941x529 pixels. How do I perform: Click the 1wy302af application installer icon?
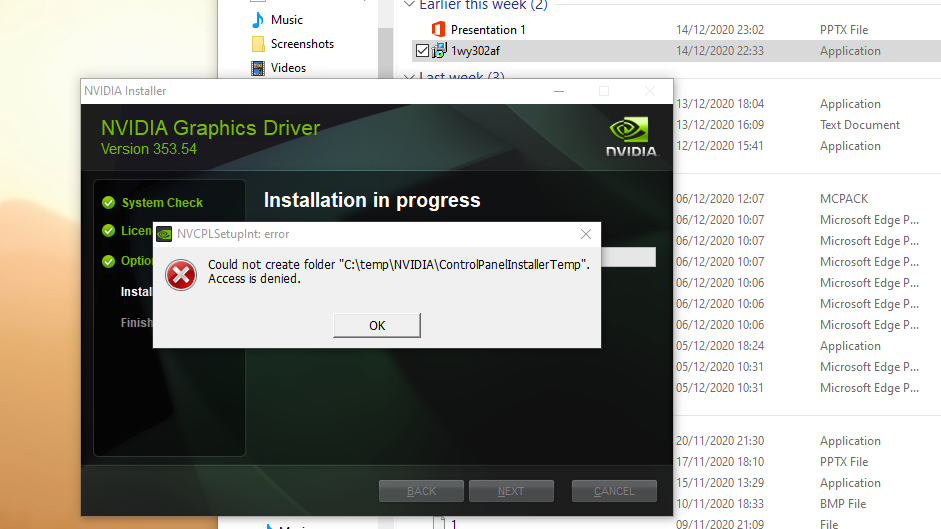(439, 50)
